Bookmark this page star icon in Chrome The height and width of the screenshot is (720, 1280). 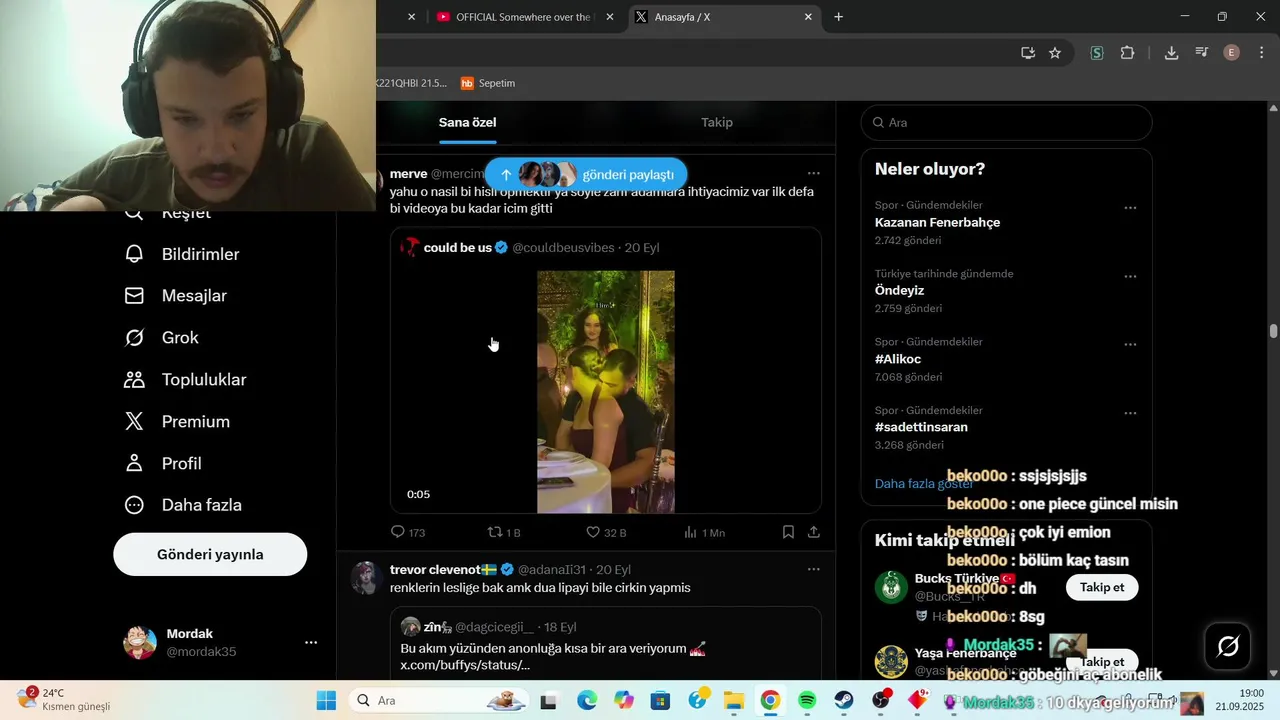(1055, 53)
